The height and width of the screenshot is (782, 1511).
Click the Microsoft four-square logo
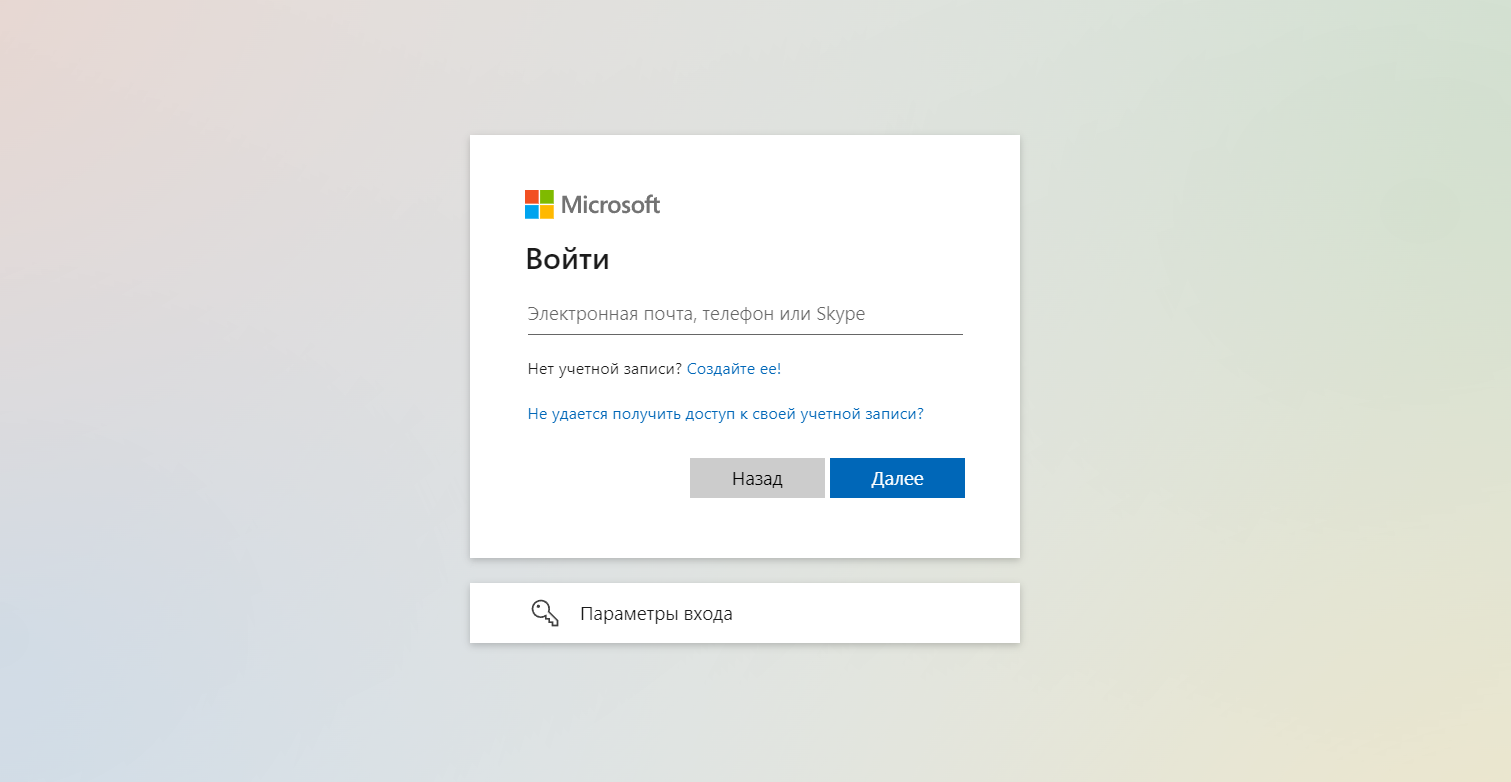coord(539,204)
